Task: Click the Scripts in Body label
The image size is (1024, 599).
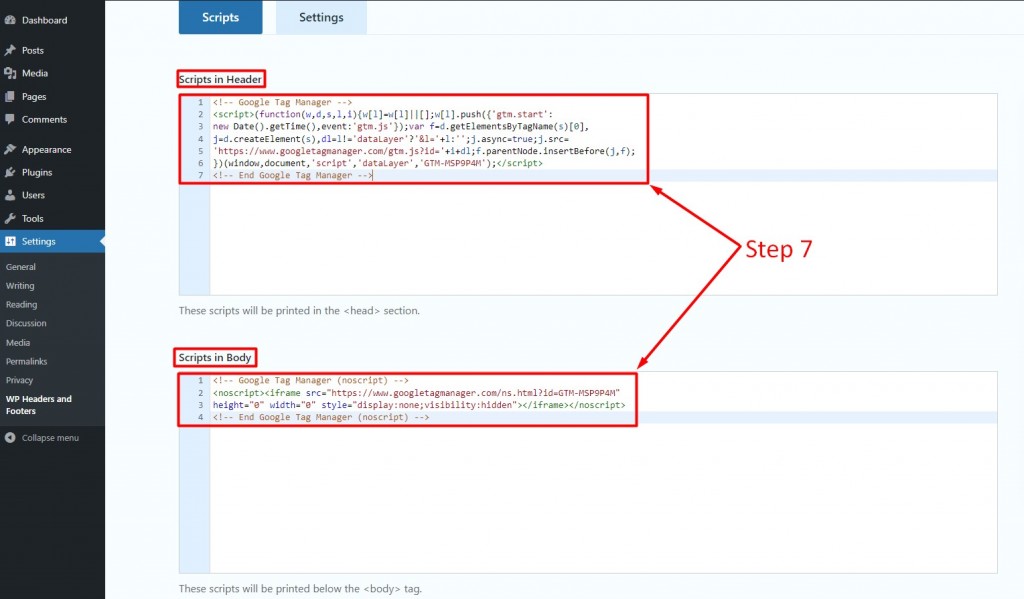Action: [x=215, y=357]
